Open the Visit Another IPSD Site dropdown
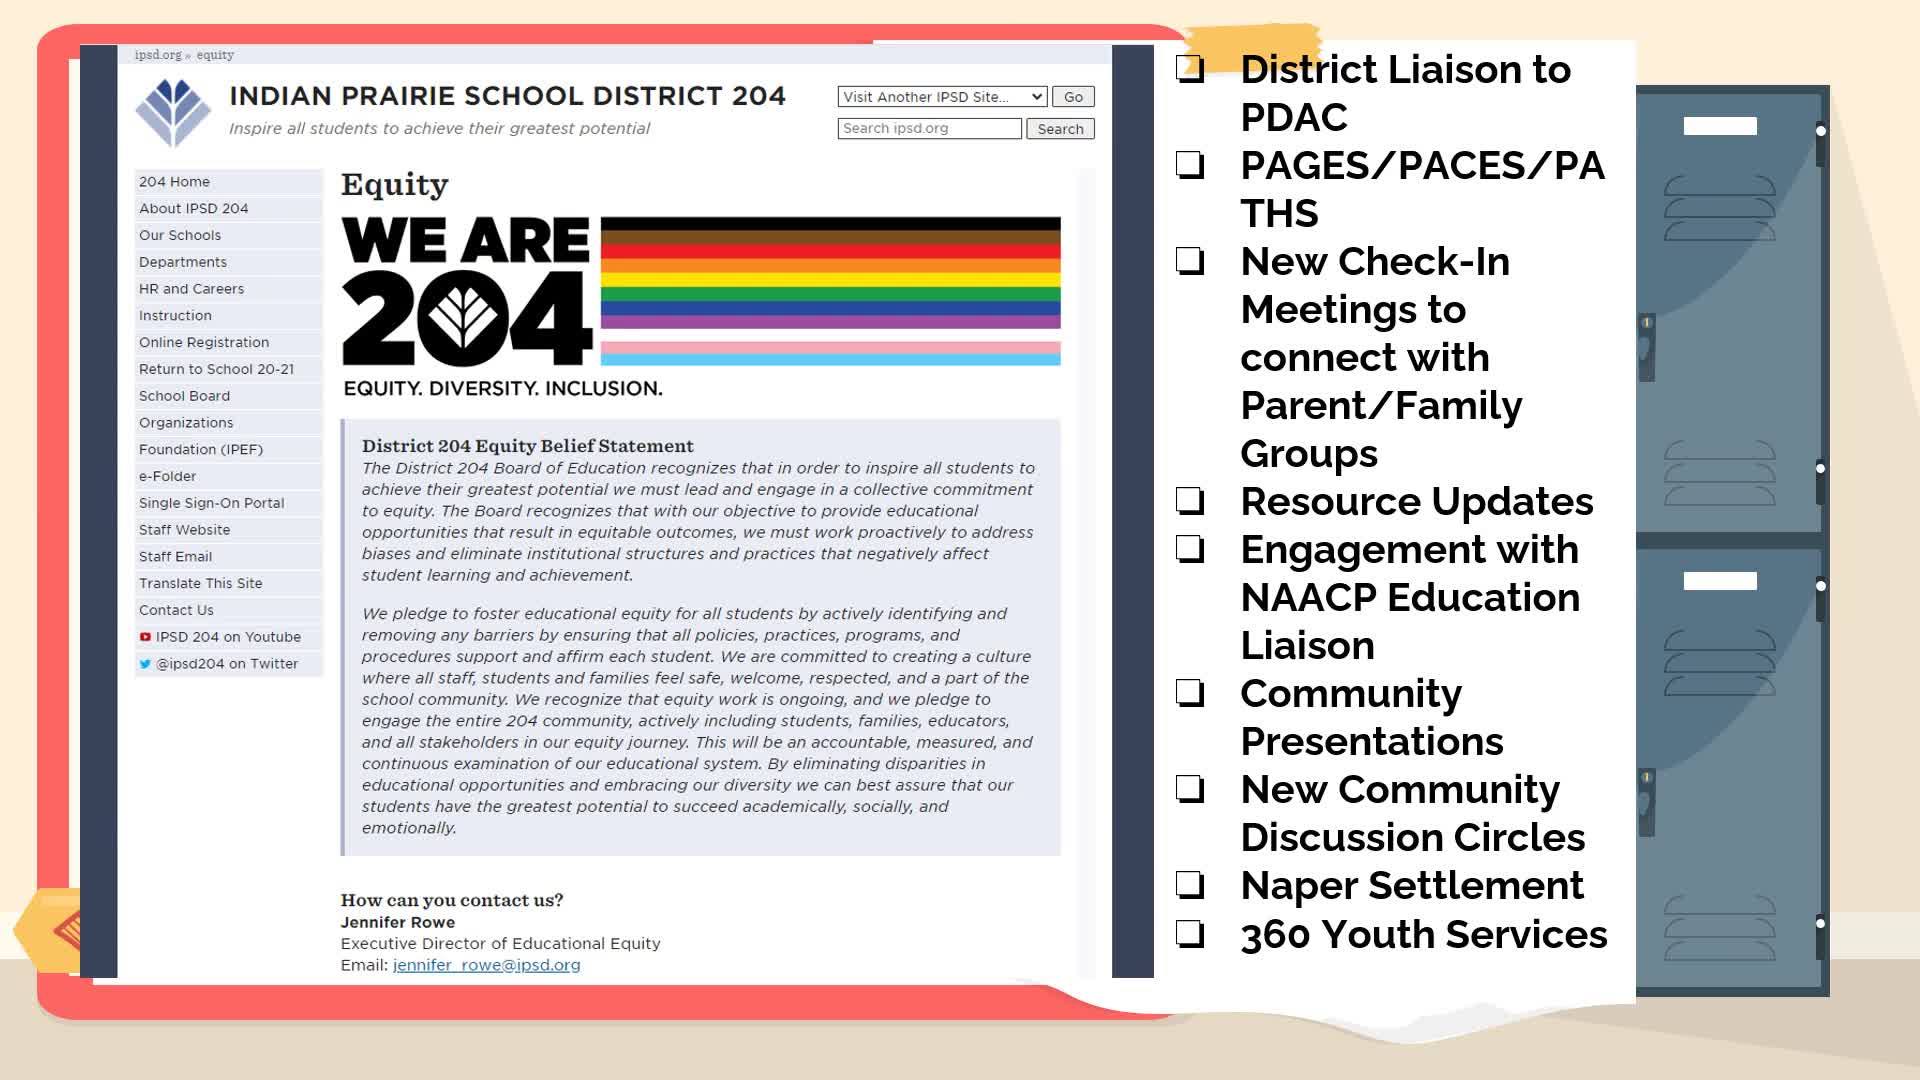 point(942,97)
